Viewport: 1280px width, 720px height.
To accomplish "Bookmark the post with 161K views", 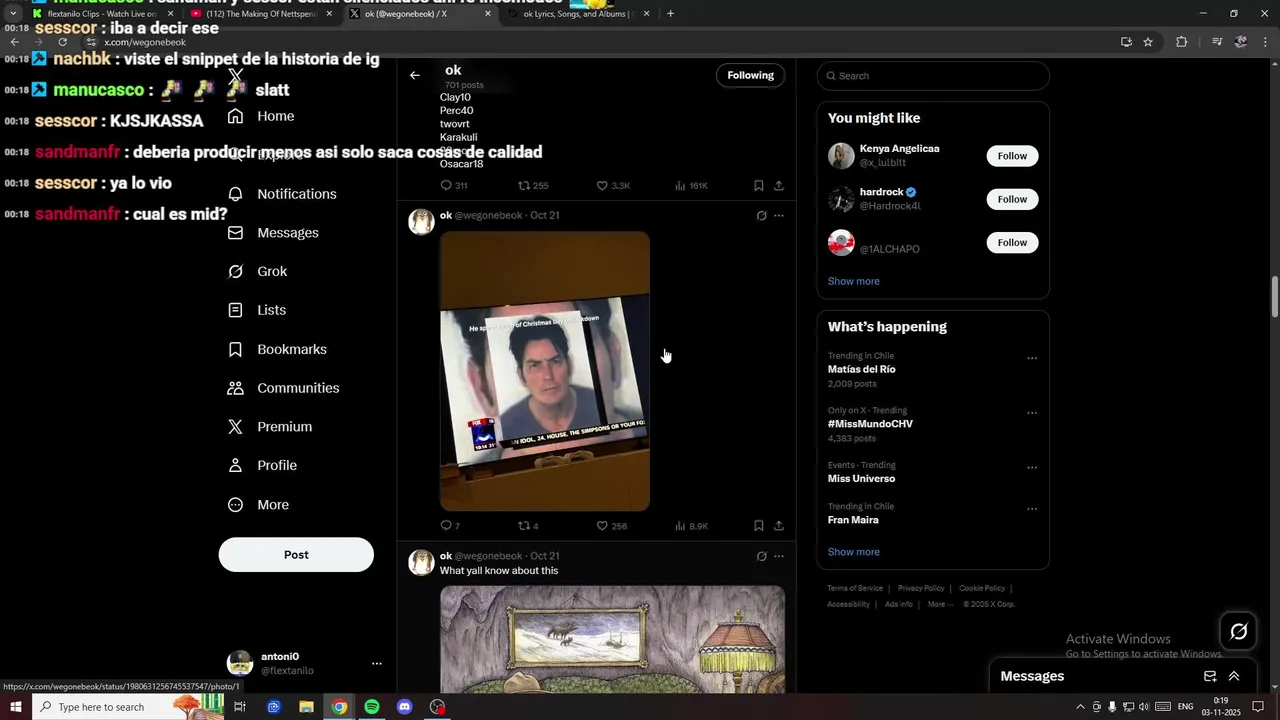I will [x=759, y=186].
